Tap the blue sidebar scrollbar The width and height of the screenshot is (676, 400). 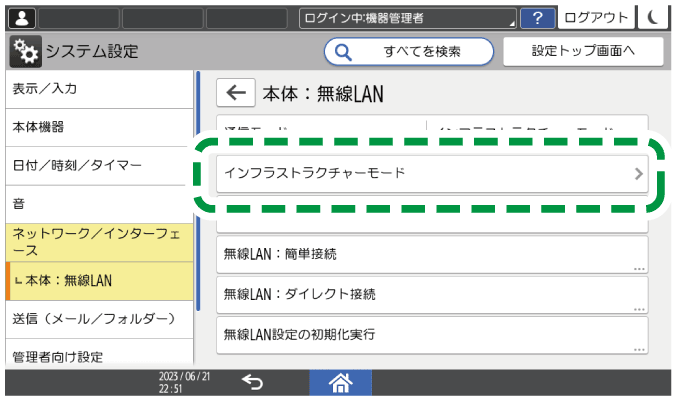click(x=198, y=191)
